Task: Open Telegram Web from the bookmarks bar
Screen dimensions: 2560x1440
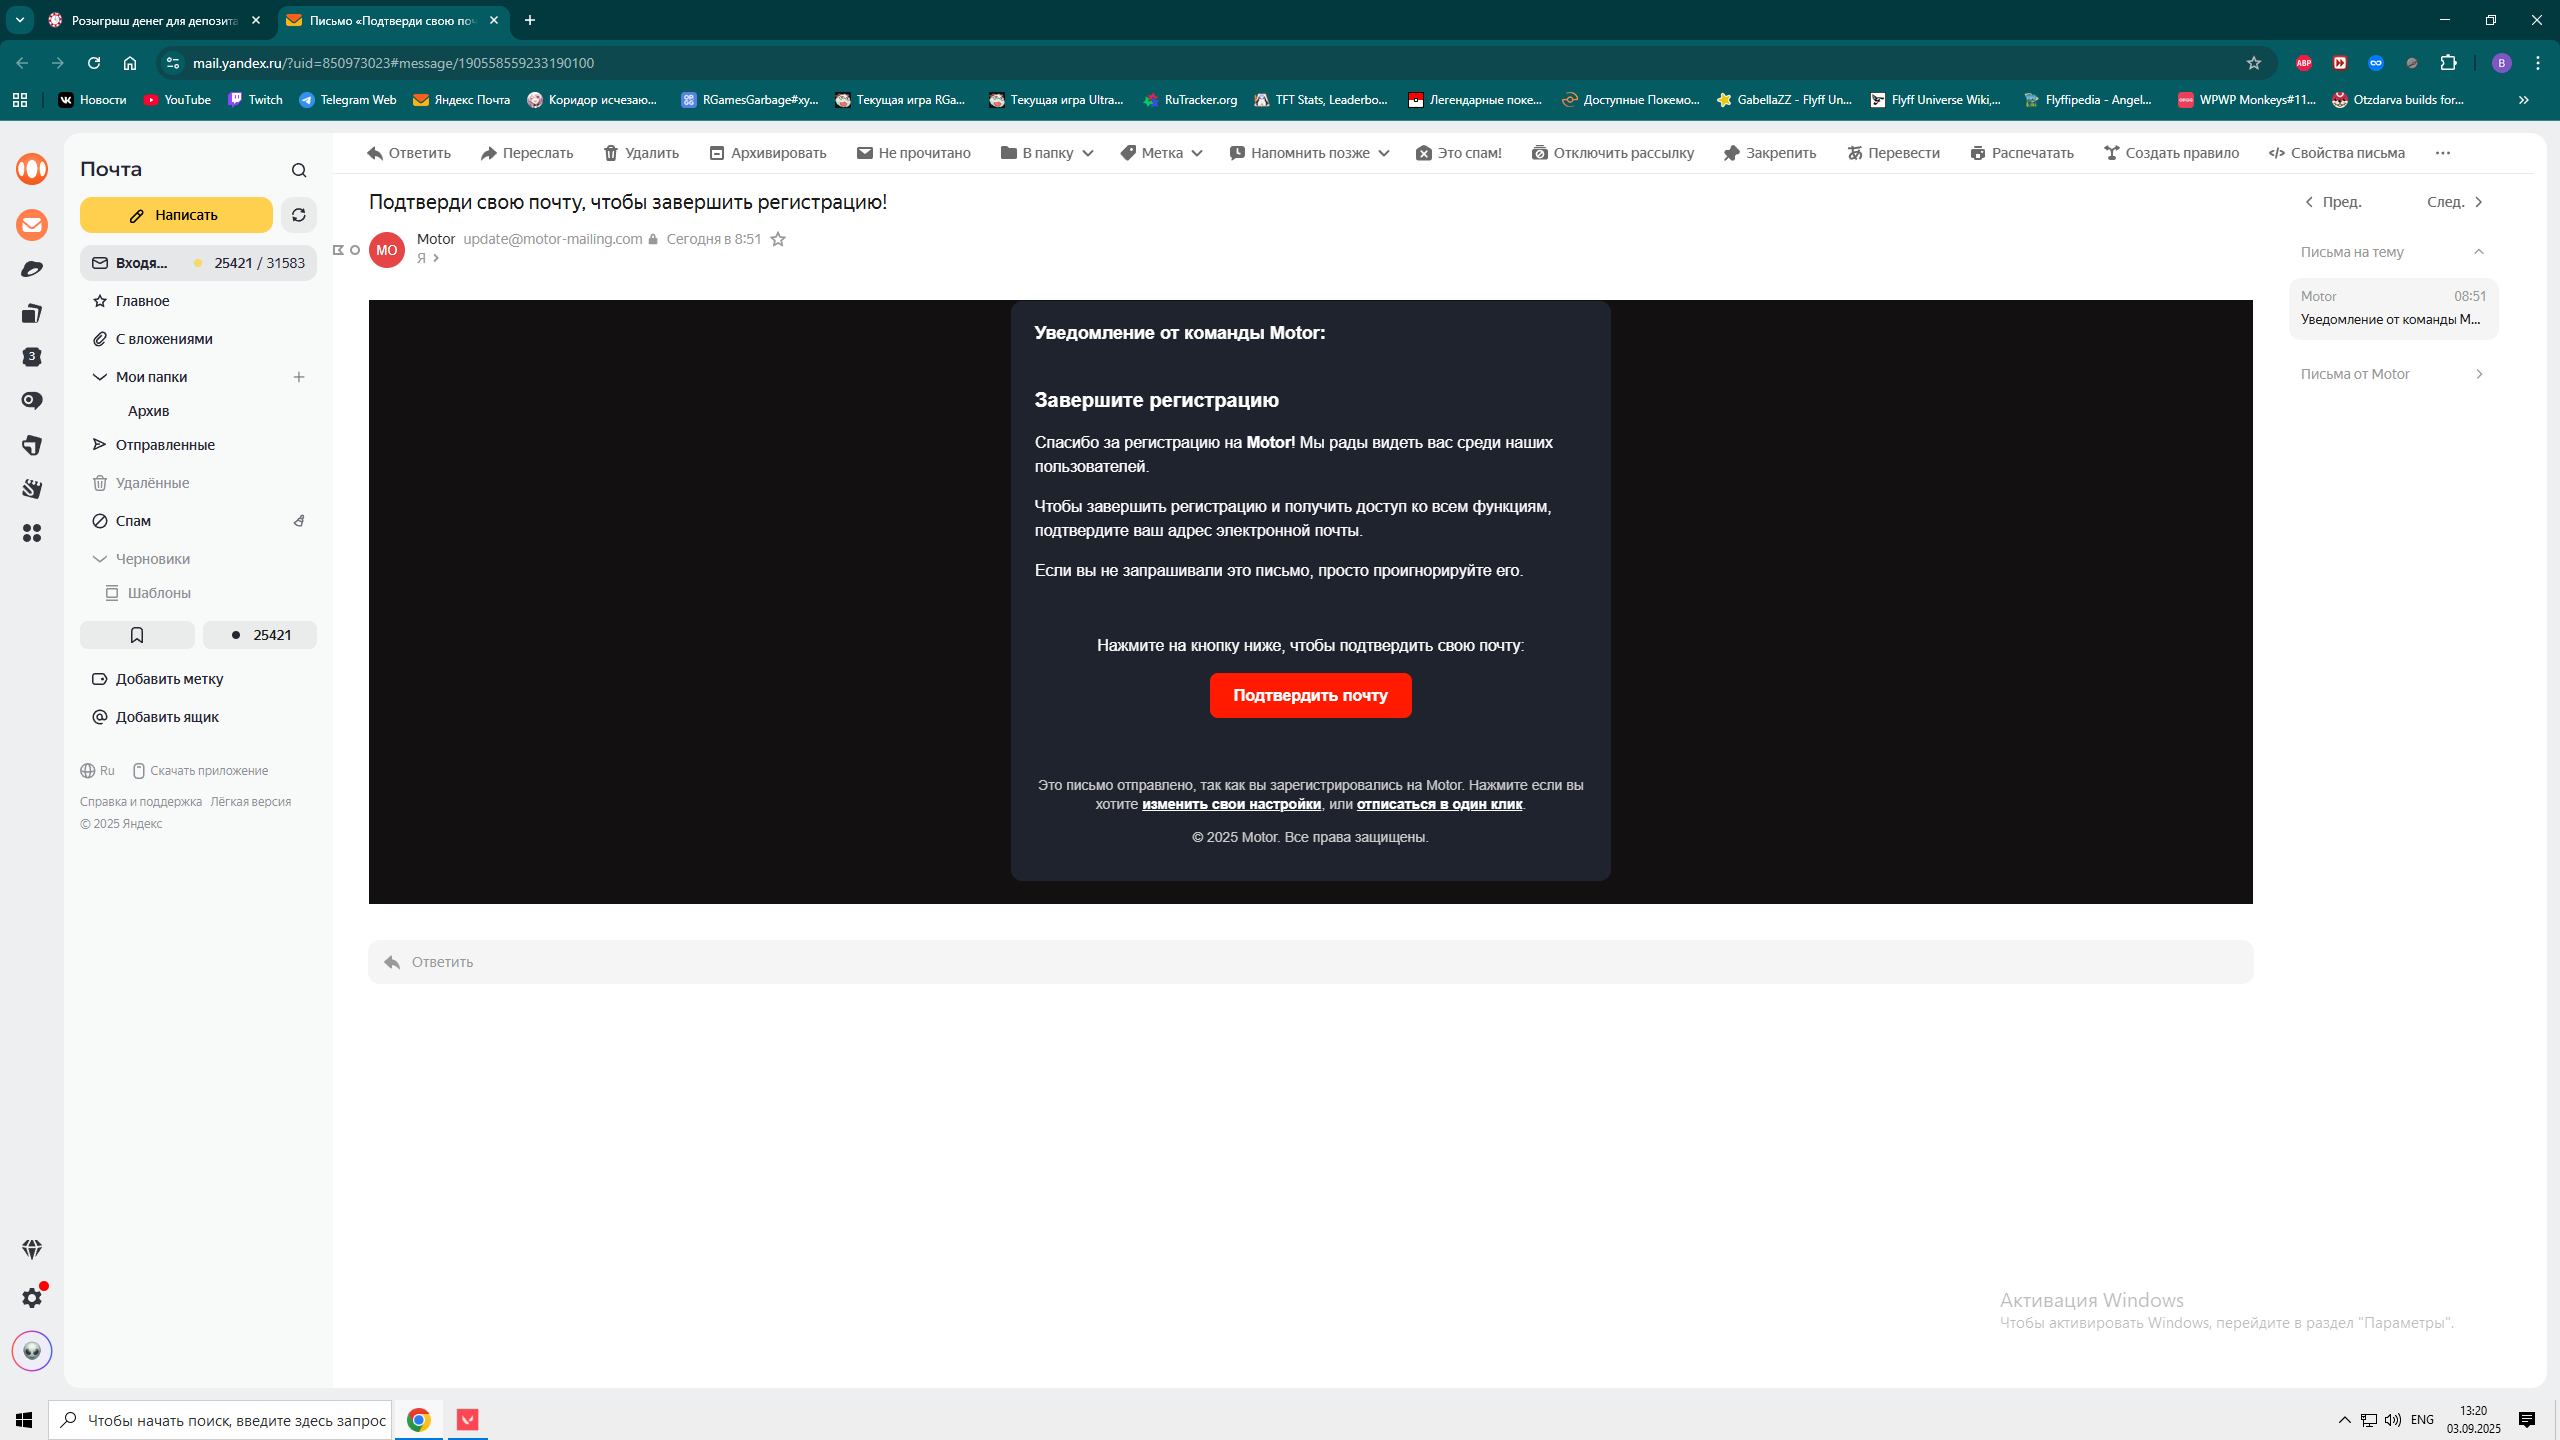Action: pos(346,99)
